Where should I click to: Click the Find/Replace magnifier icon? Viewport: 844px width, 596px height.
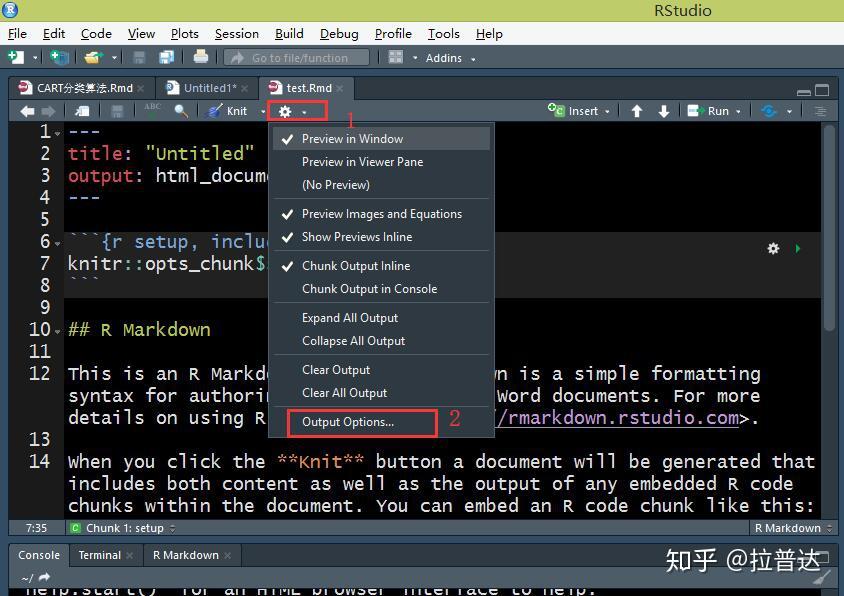pyautogui.click(x=181, y=111)
